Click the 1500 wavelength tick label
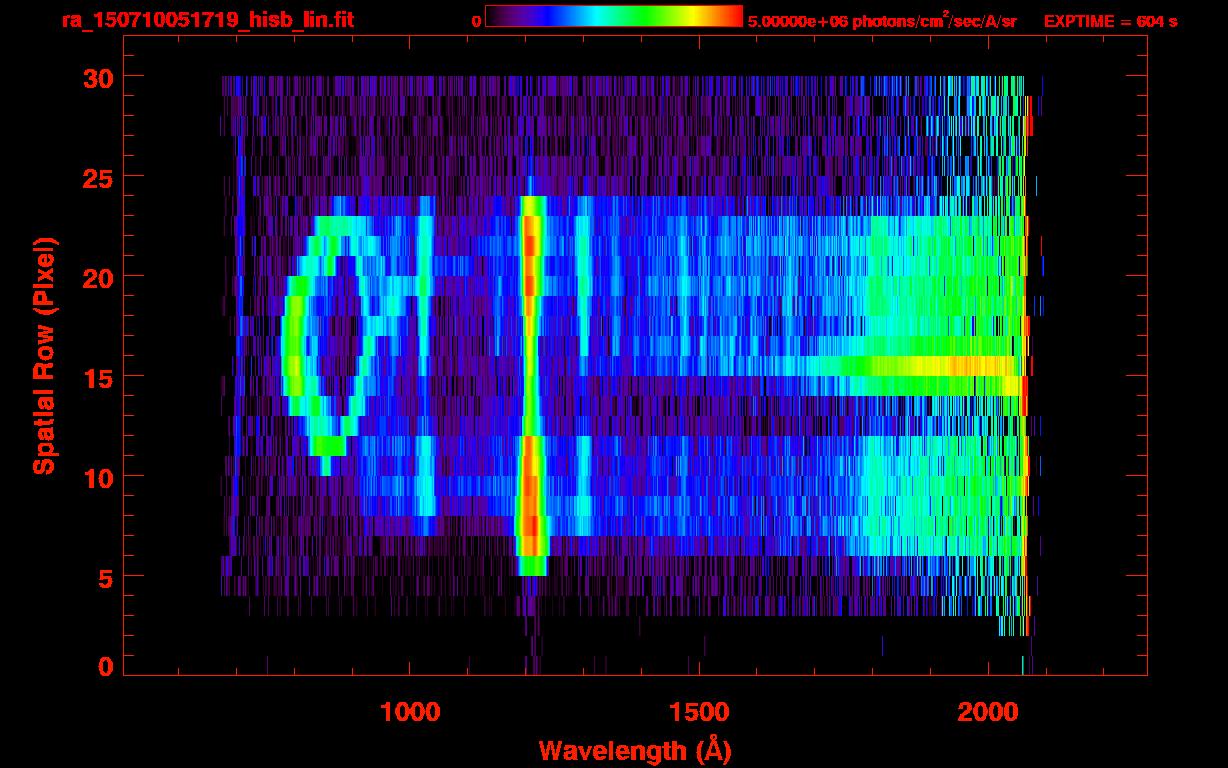 (x=699, y=712)
